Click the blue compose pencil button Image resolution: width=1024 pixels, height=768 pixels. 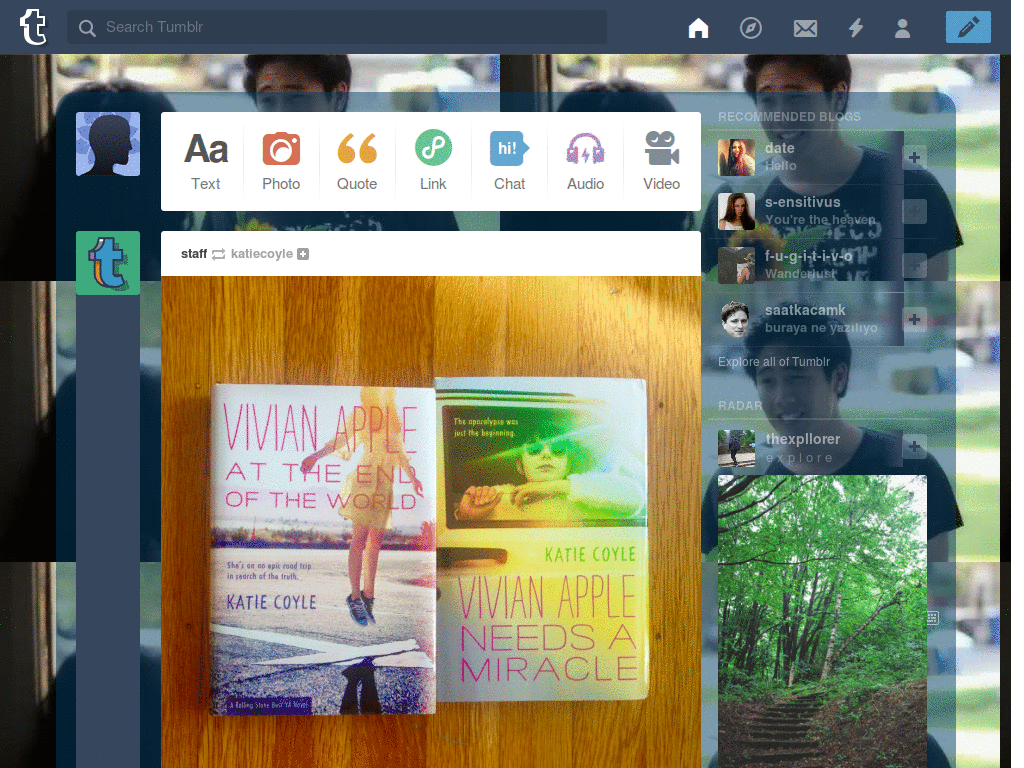point(968,27)
